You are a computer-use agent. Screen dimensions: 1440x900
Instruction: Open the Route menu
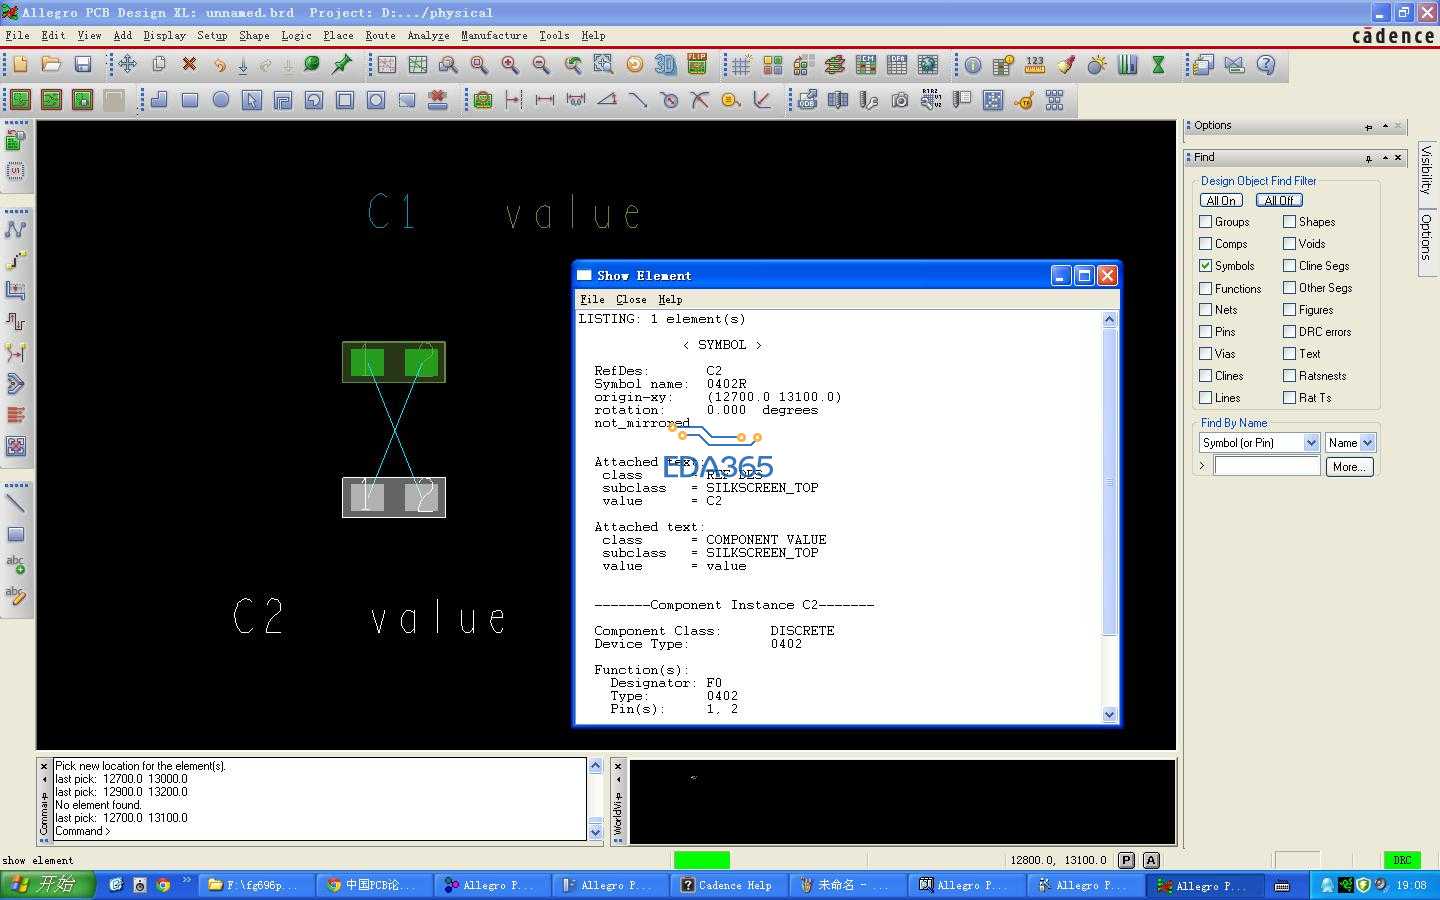point(380,35)
